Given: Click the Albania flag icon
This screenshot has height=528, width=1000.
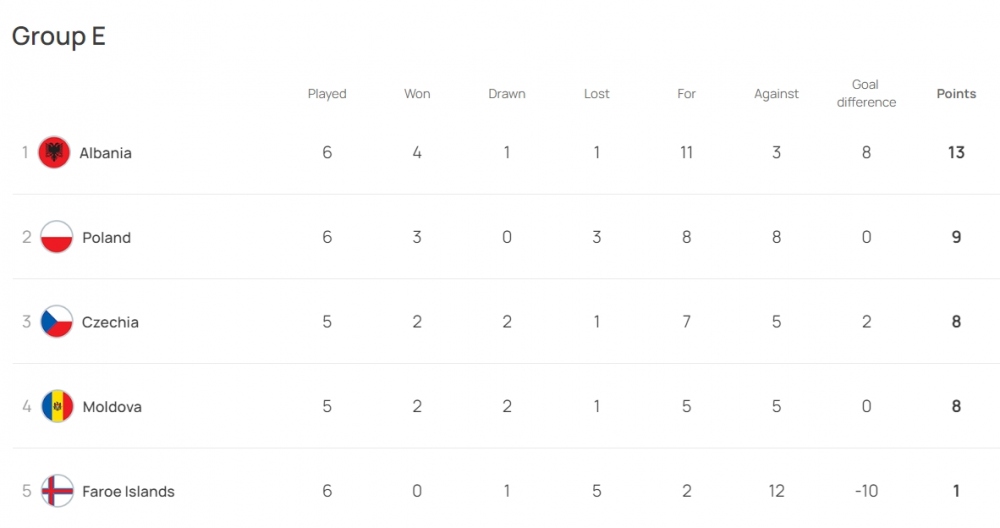Looking at the screenshot, I should coord(54,153).
